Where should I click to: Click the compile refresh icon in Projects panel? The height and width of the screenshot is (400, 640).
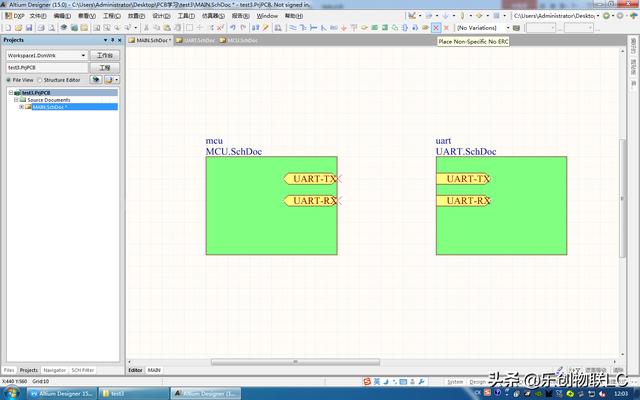click(x=96, y=80)
